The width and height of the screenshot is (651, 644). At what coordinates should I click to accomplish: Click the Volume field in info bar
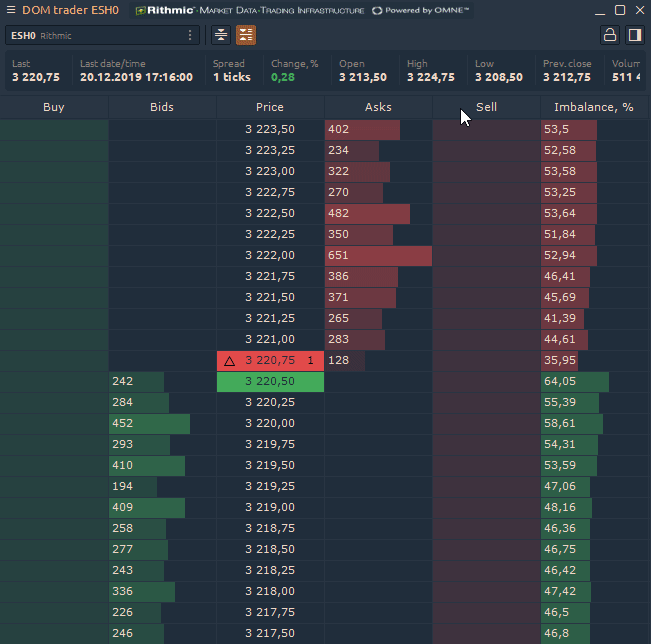[626, 71]
